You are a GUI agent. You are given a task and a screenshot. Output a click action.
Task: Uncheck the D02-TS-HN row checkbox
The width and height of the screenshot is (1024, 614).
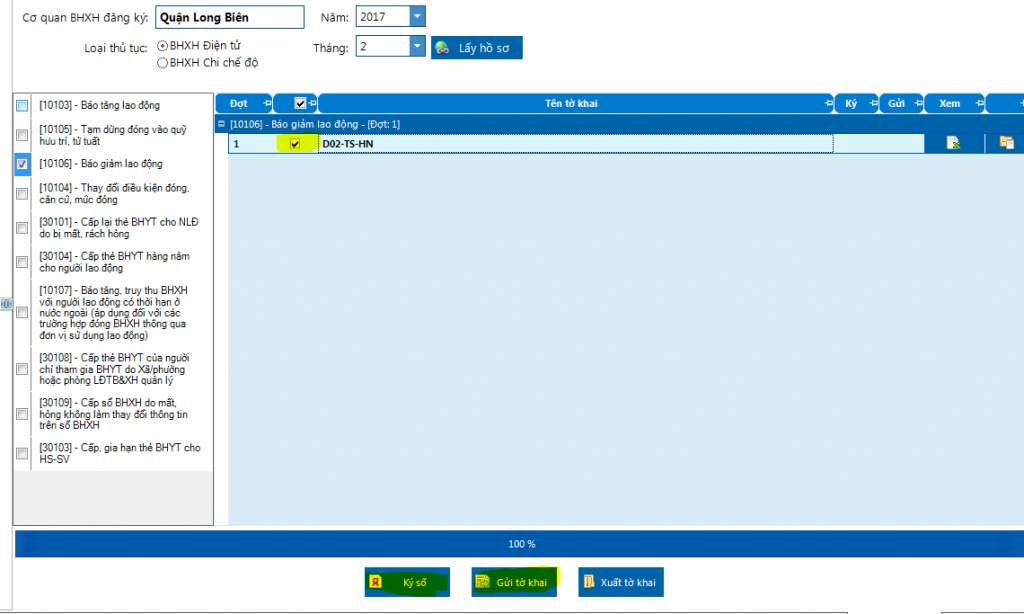click(x=294, y=144)
